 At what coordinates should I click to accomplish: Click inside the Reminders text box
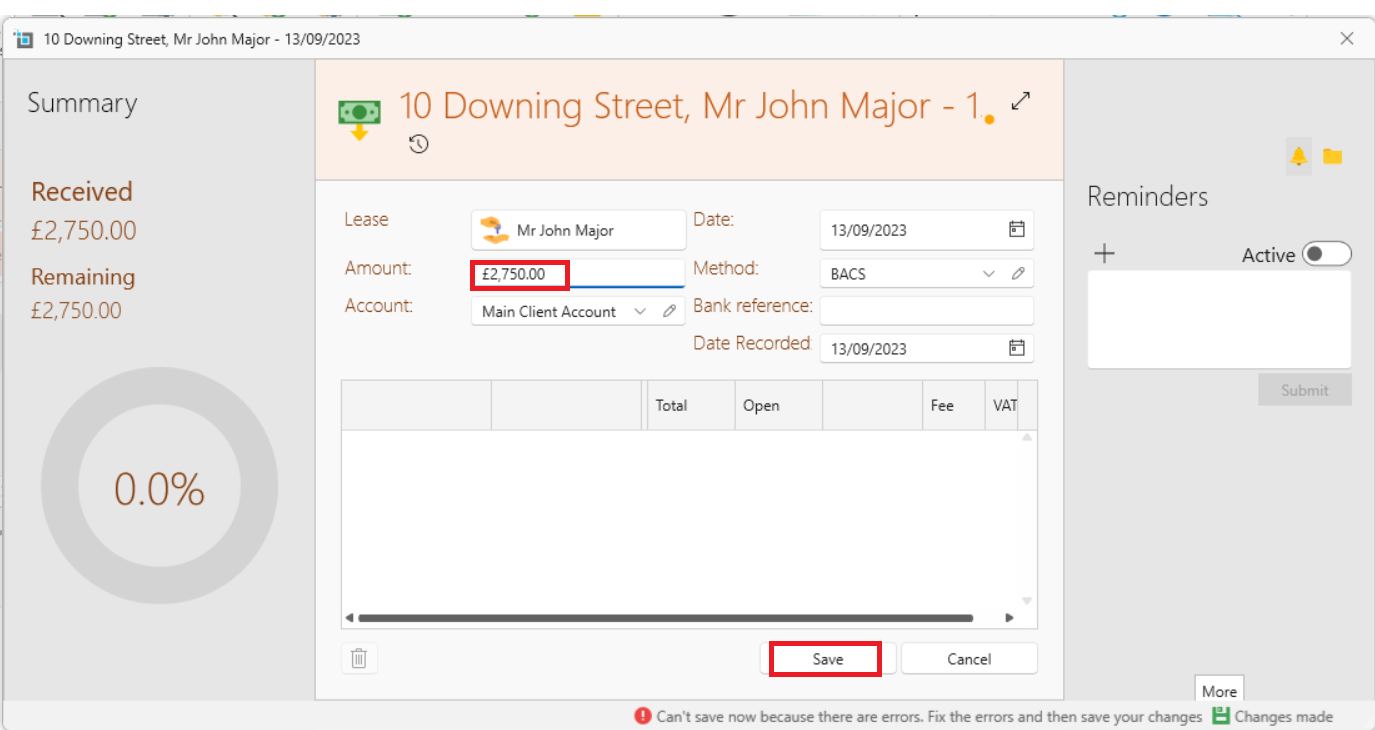1219,319
